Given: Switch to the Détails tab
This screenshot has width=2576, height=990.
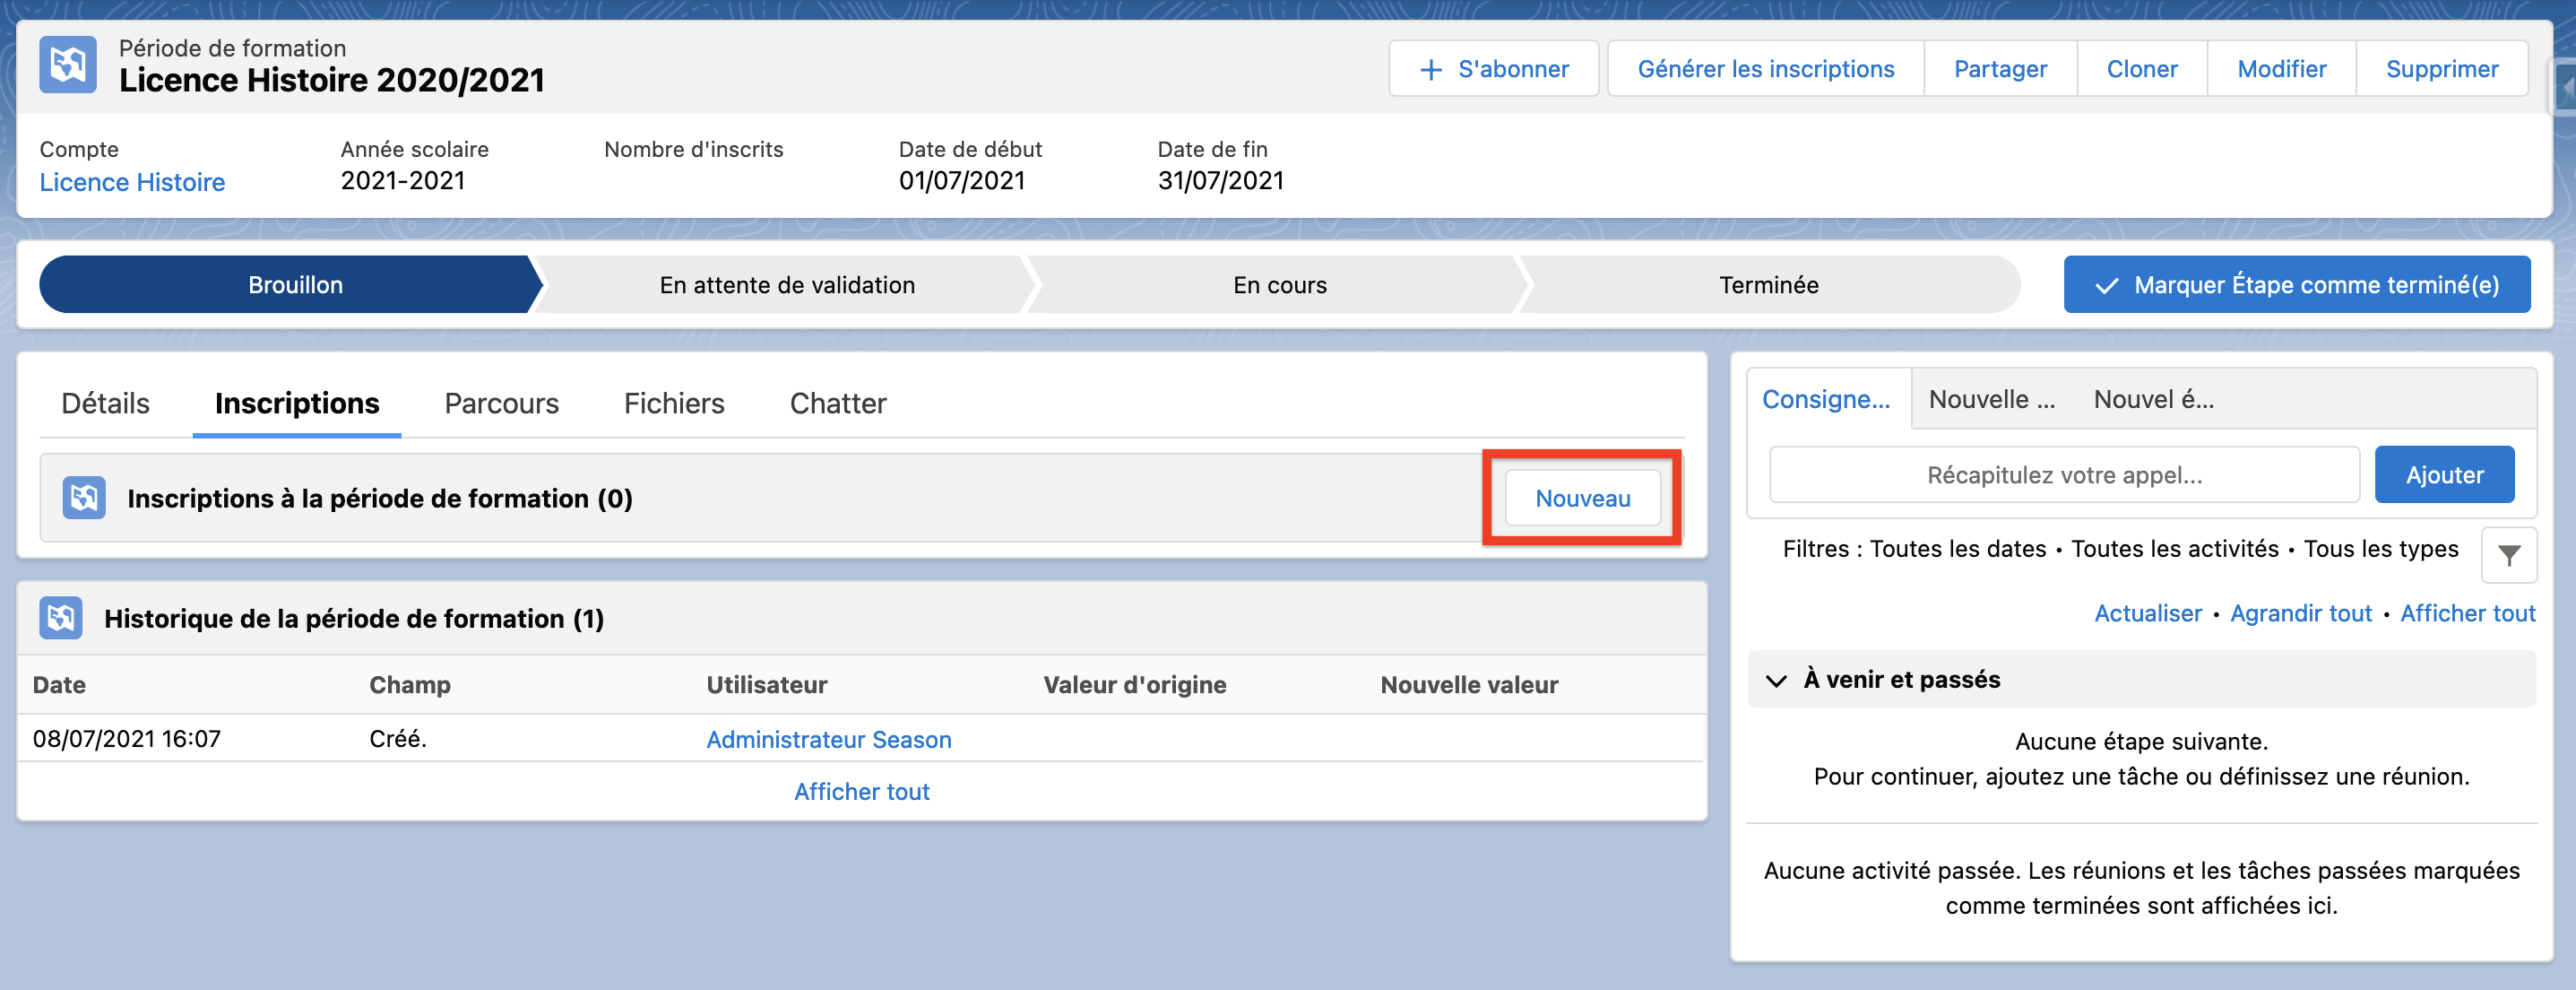Looking at the screenshot, I should point(105,403).
